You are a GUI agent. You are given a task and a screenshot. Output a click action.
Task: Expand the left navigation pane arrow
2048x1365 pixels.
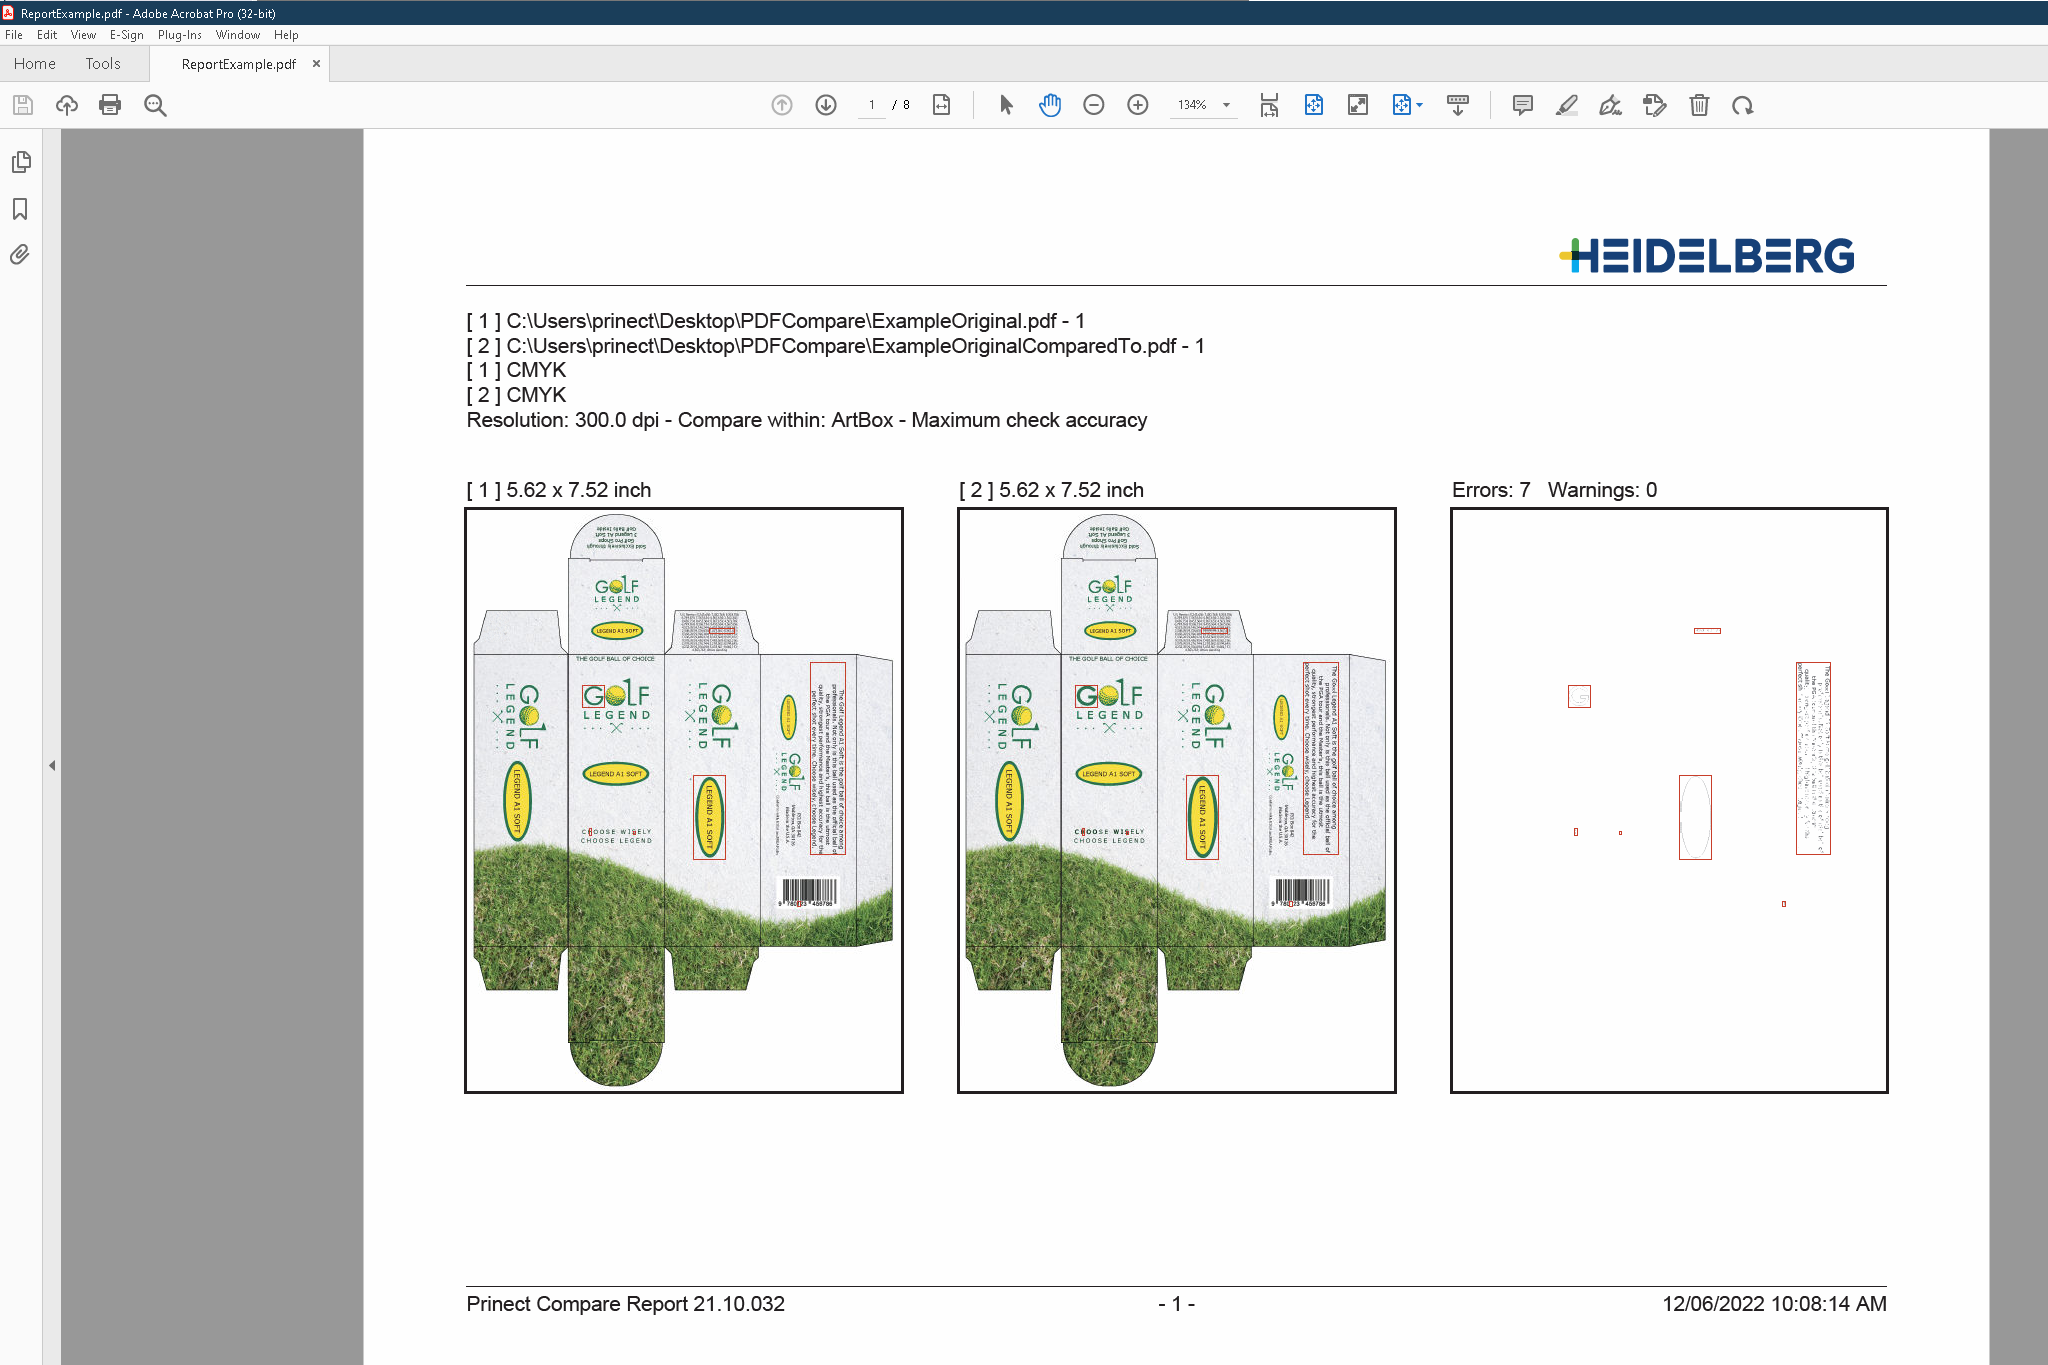52,766
